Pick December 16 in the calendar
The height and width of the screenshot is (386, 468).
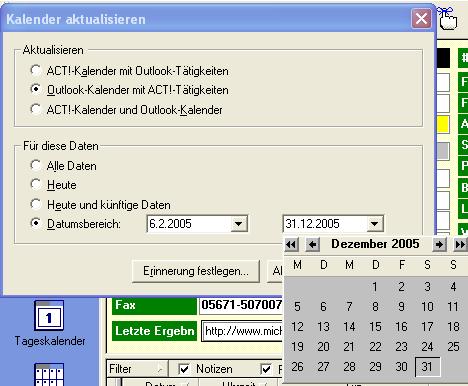pos(401,327)
